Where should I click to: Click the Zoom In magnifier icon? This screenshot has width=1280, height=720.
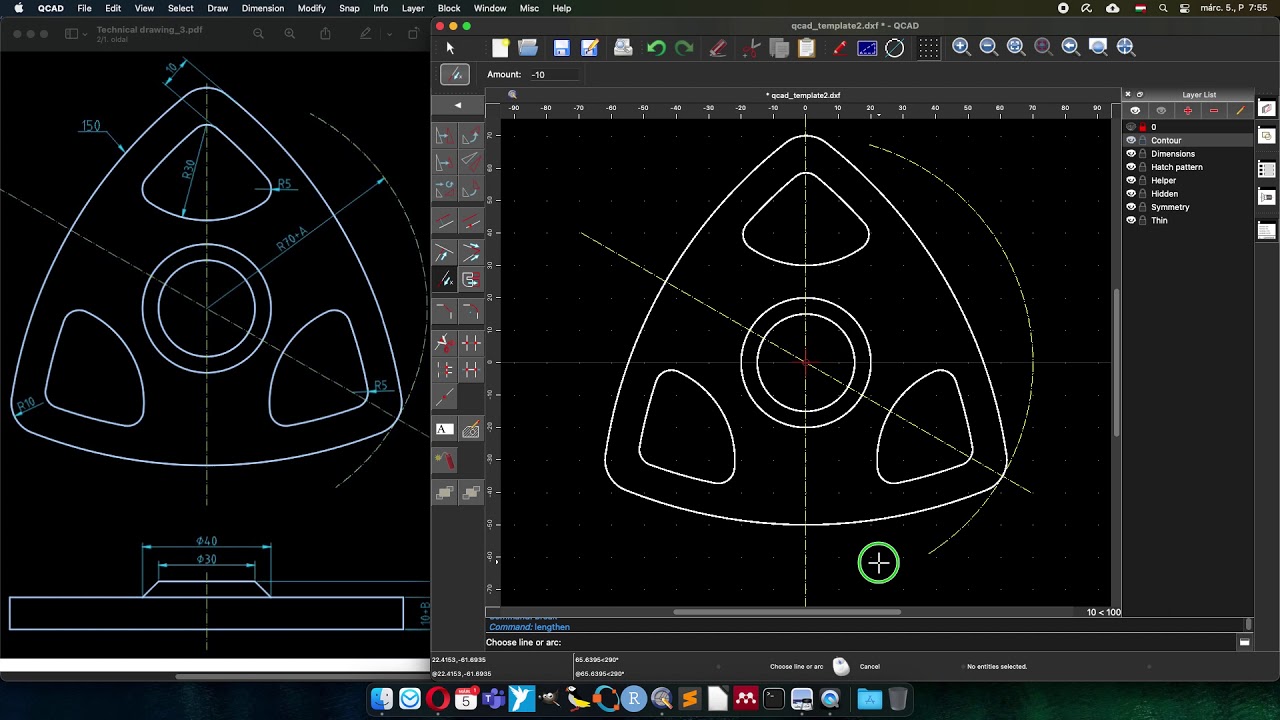point(961,47)
